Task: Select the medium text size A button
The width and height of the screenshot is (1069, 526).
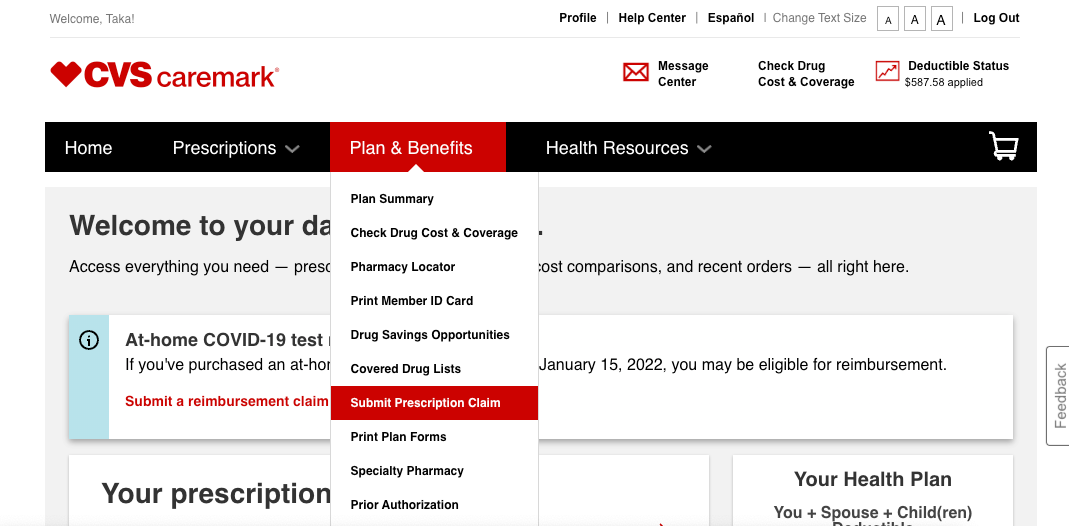Action: point(915,20)
